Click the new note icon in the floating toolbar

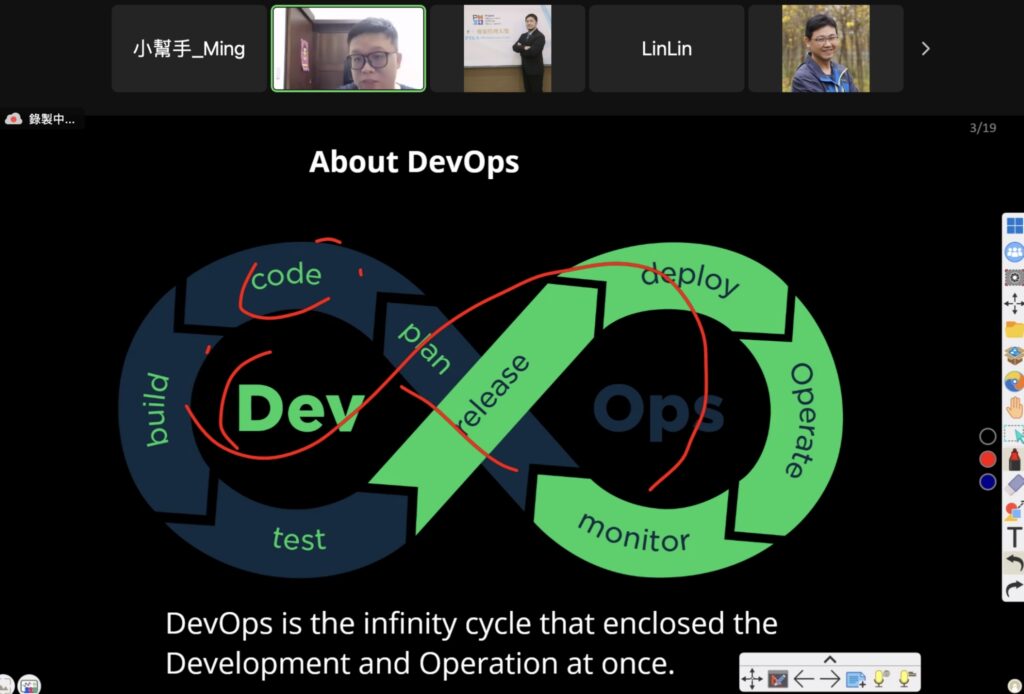(855, 679)
